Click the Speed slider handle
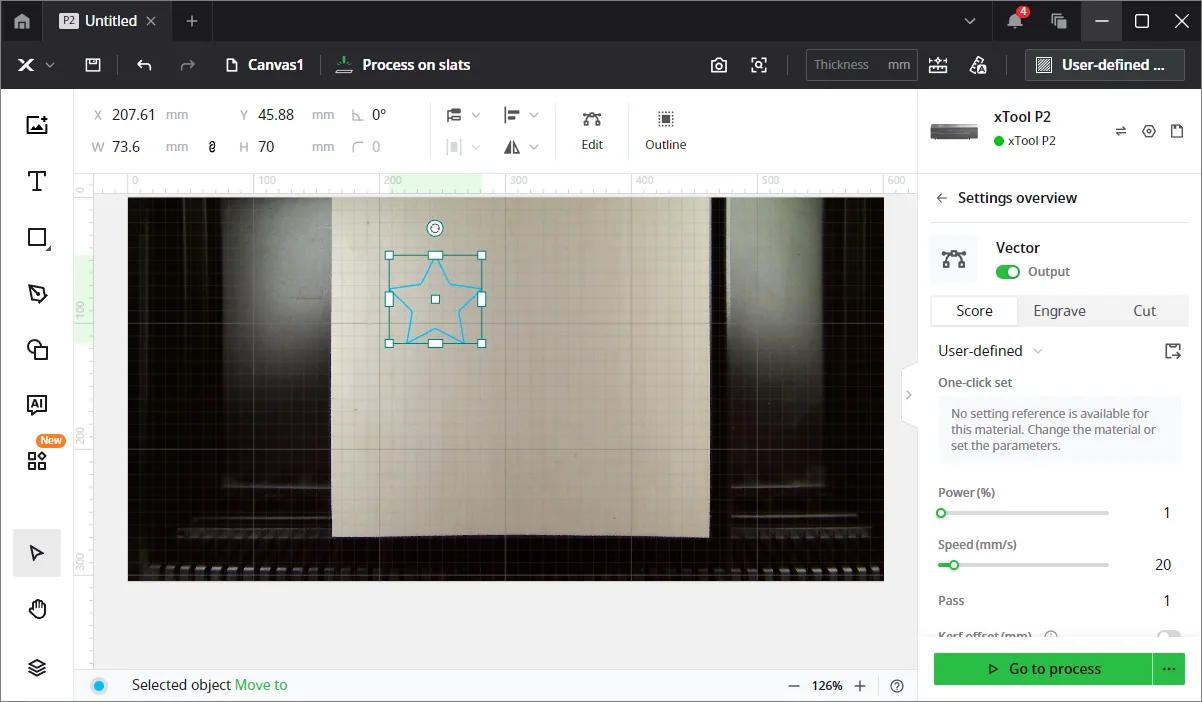The image size is (1202, 702). [x=954, y=565]
